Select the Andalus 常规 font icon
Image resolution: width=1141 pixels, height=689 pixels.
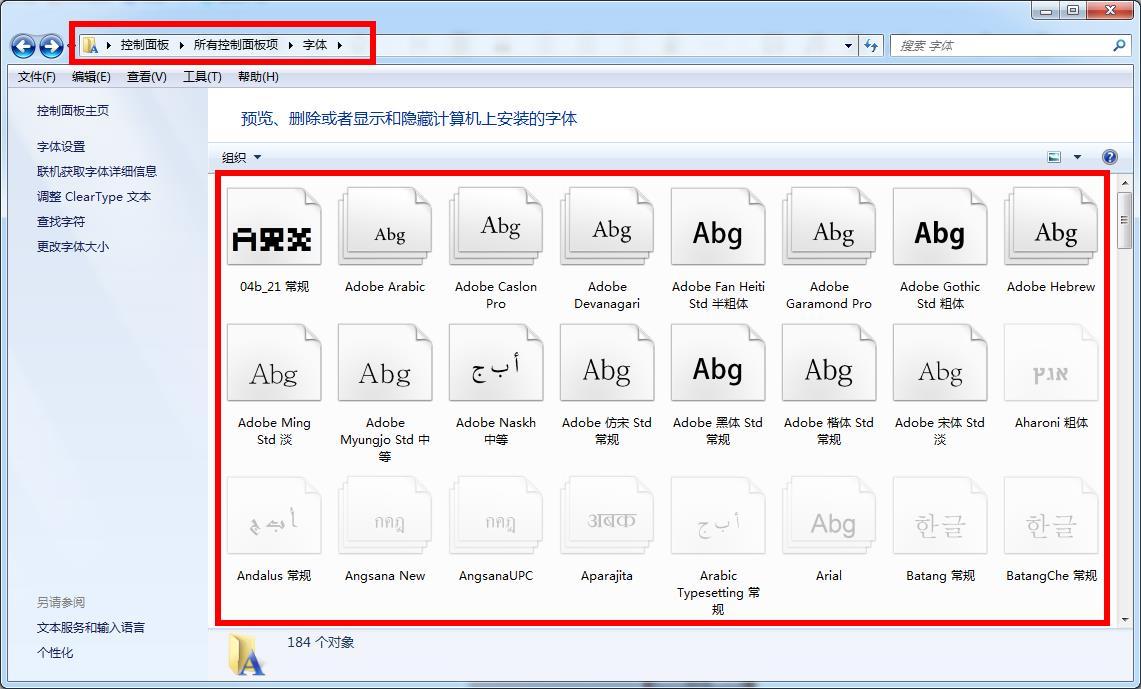point(274,516)
